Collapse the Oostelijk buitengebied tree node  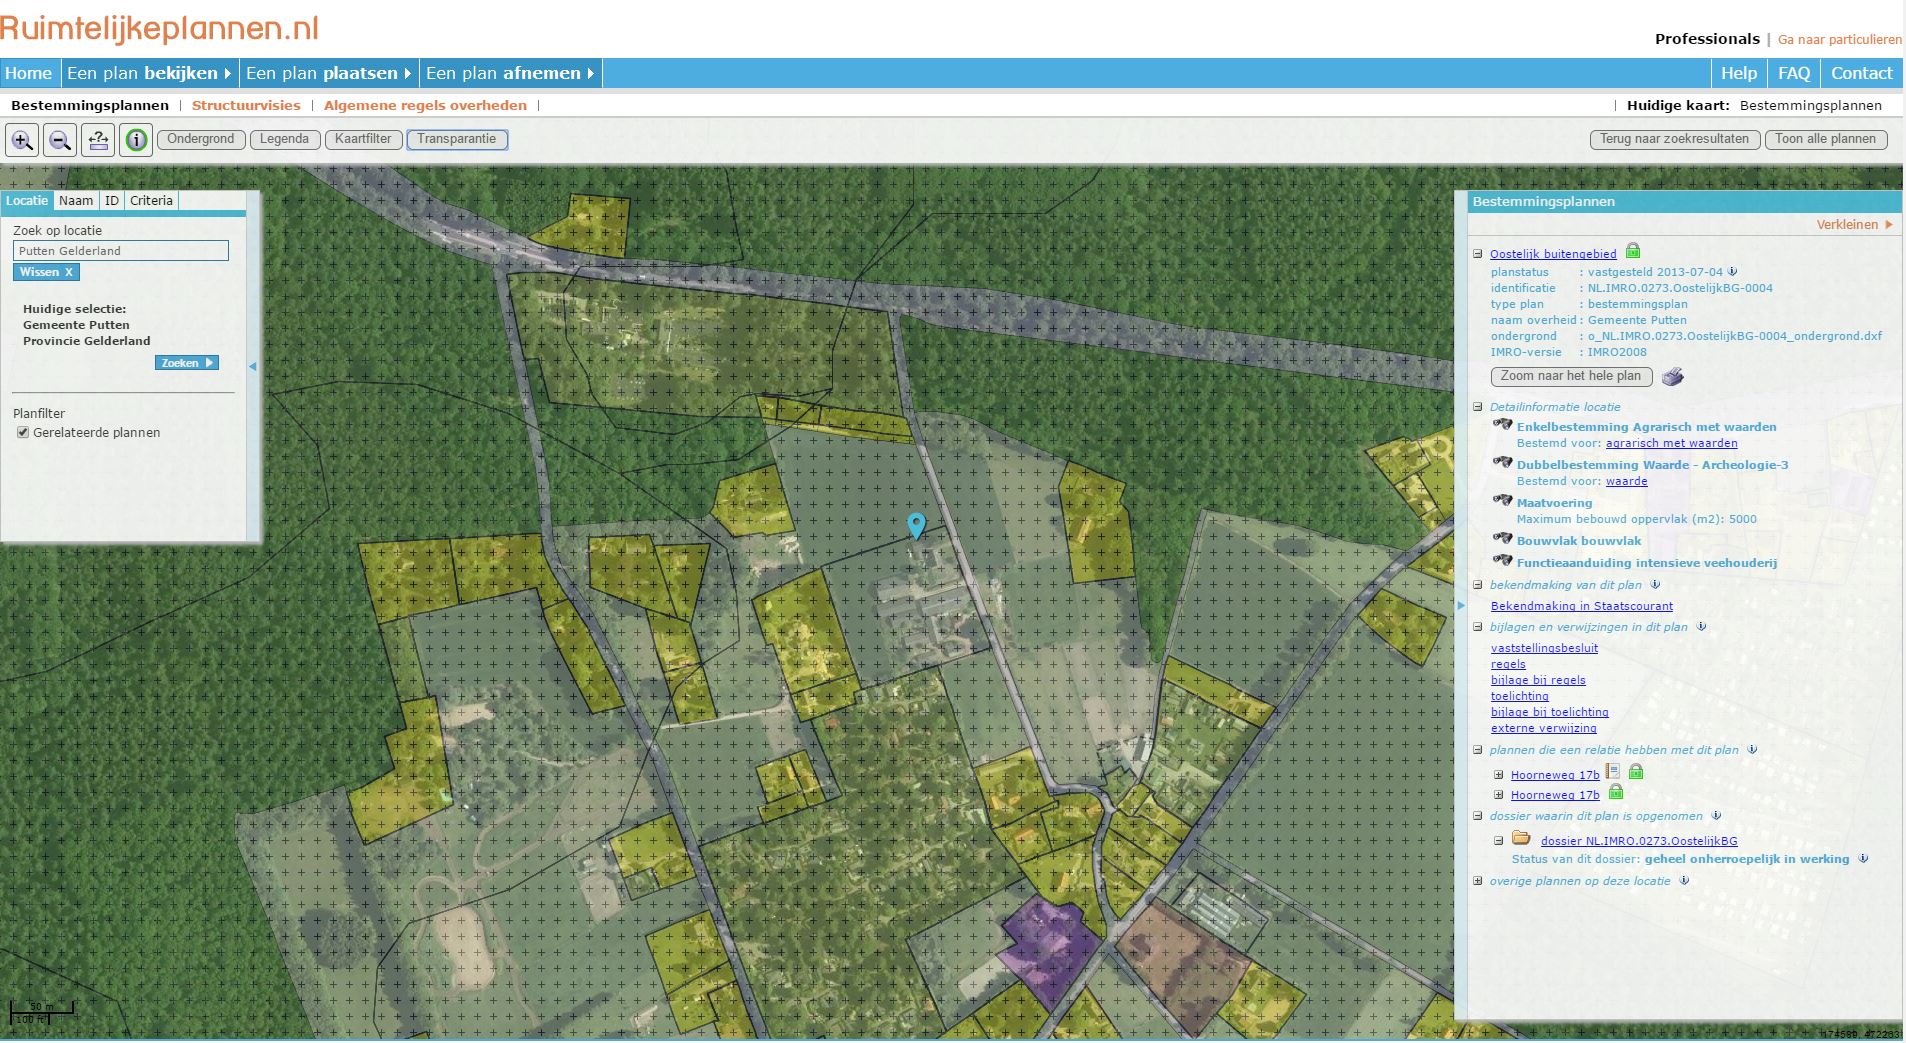click(x=1478, y=254)
